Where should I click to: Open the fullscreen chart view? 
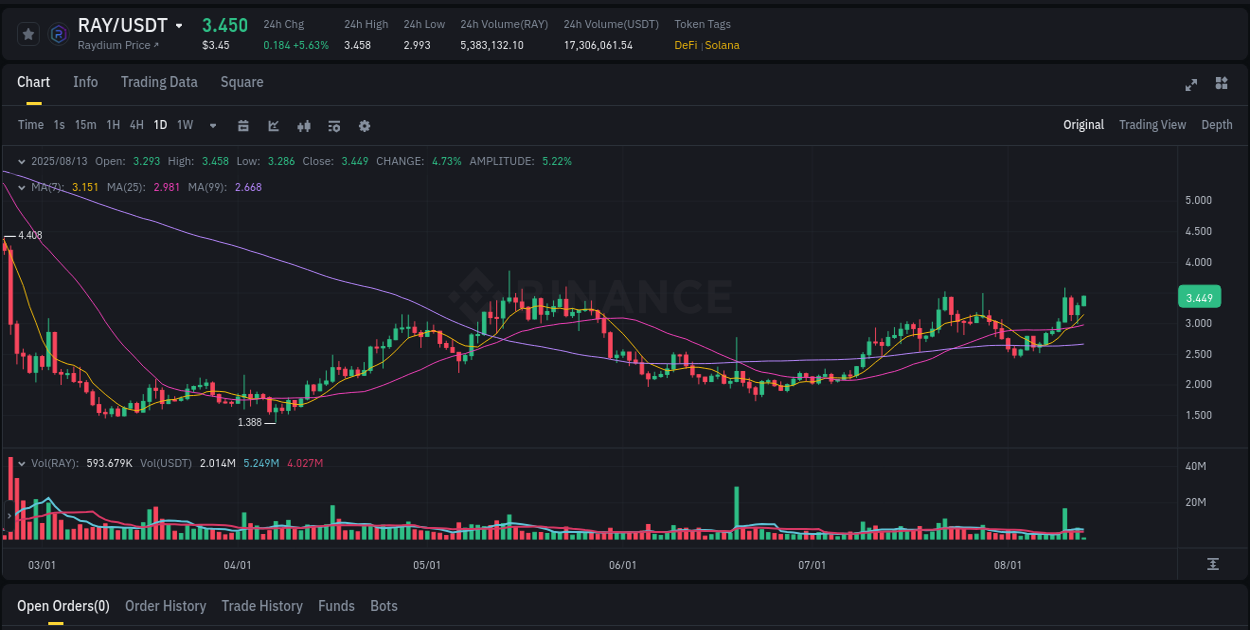[1190, 85]
